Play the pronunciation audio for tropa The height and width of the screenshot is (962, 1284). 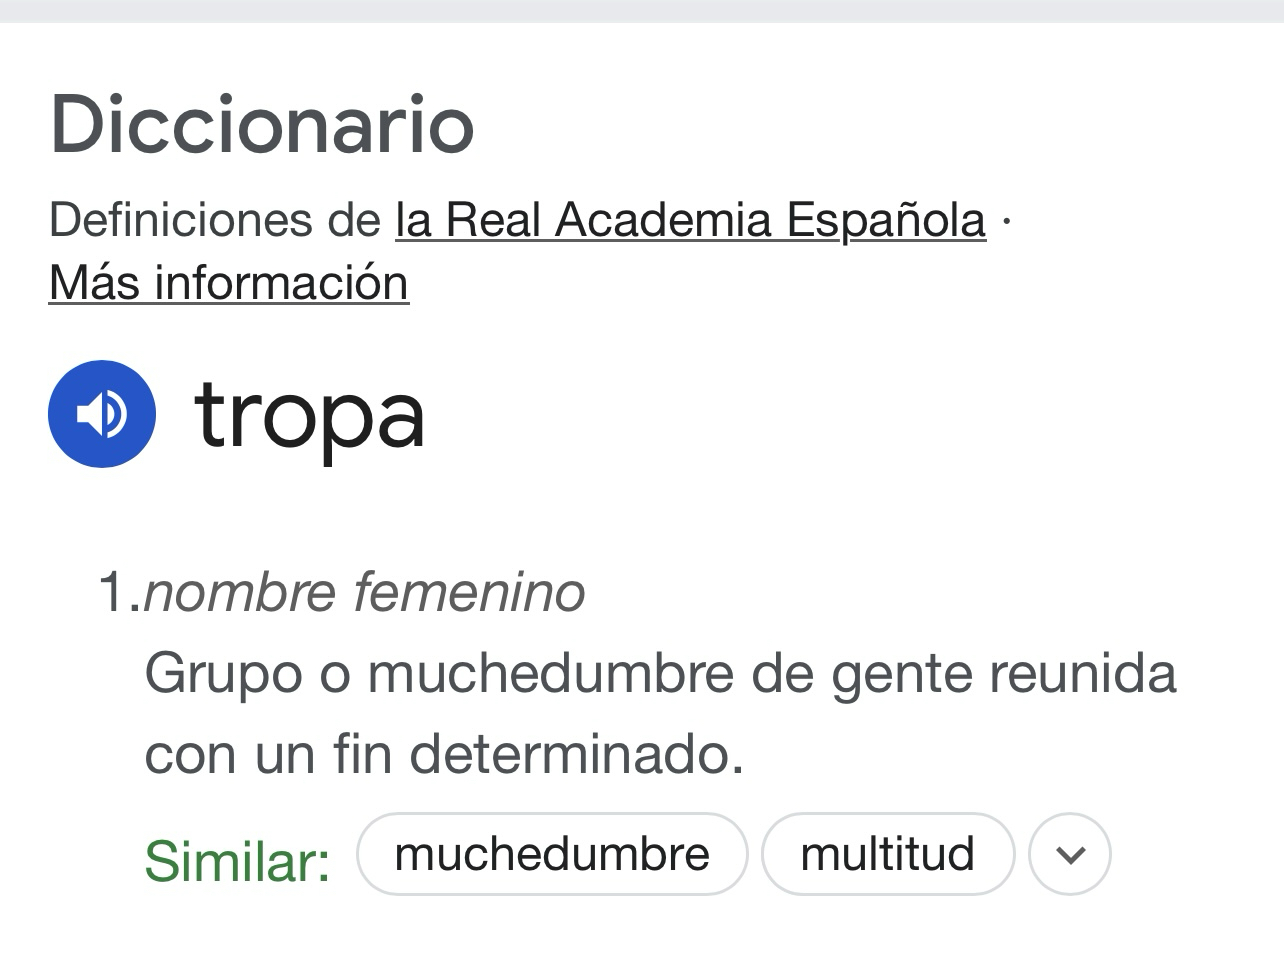click(102, 414)
